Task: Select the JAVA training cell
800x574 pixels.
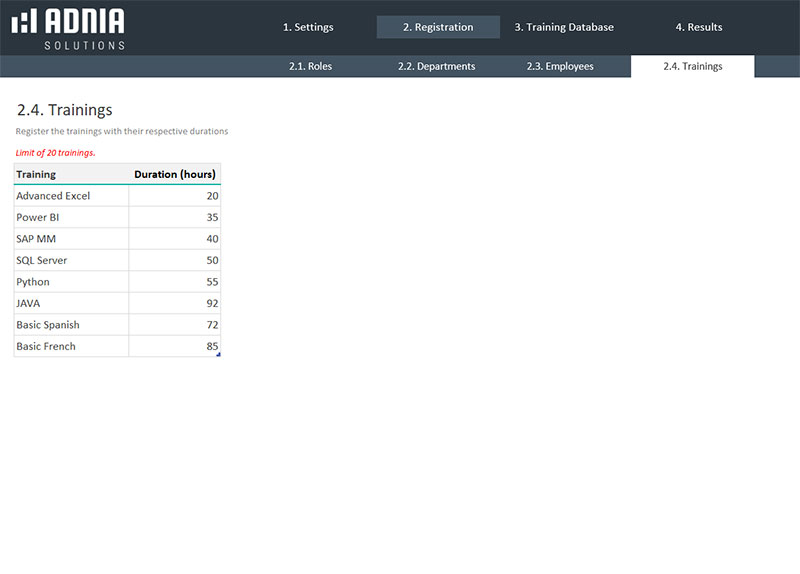Action: (71, 303)
